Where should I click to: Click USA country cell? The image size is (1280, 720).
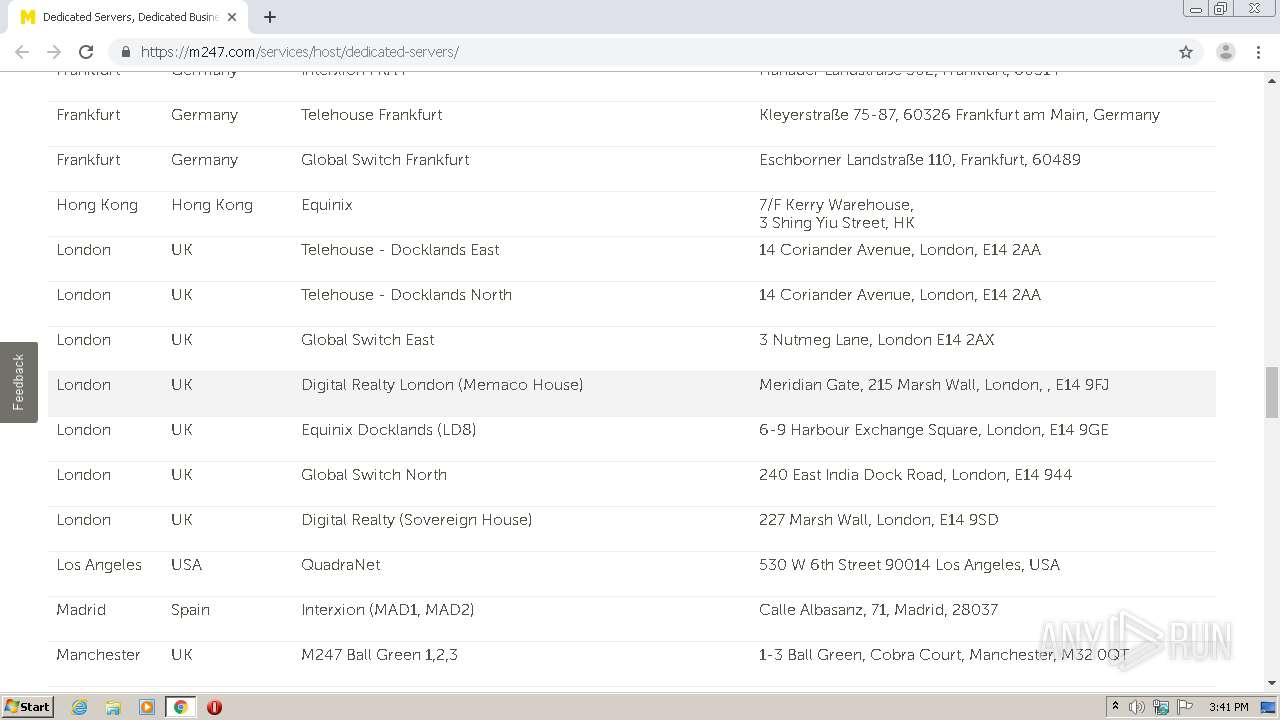(x=186, y=565)
